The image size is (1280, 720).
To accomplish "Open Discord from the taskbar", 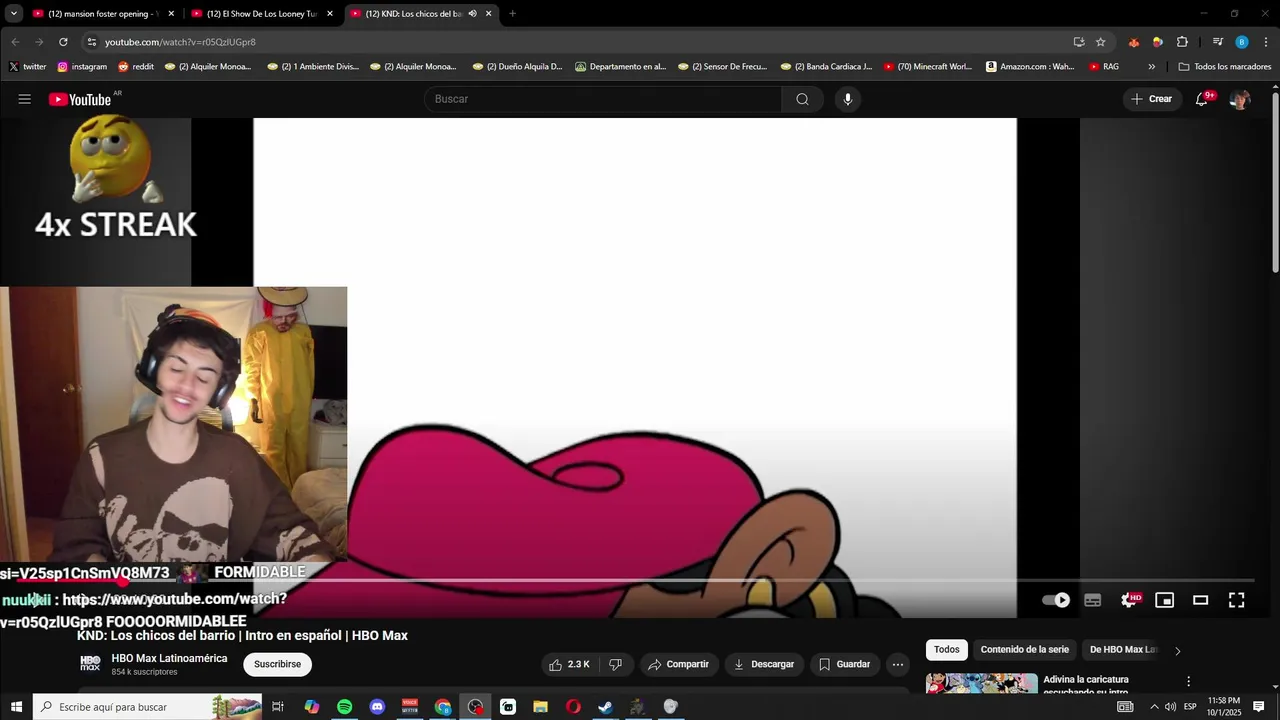I will (377, 707).
